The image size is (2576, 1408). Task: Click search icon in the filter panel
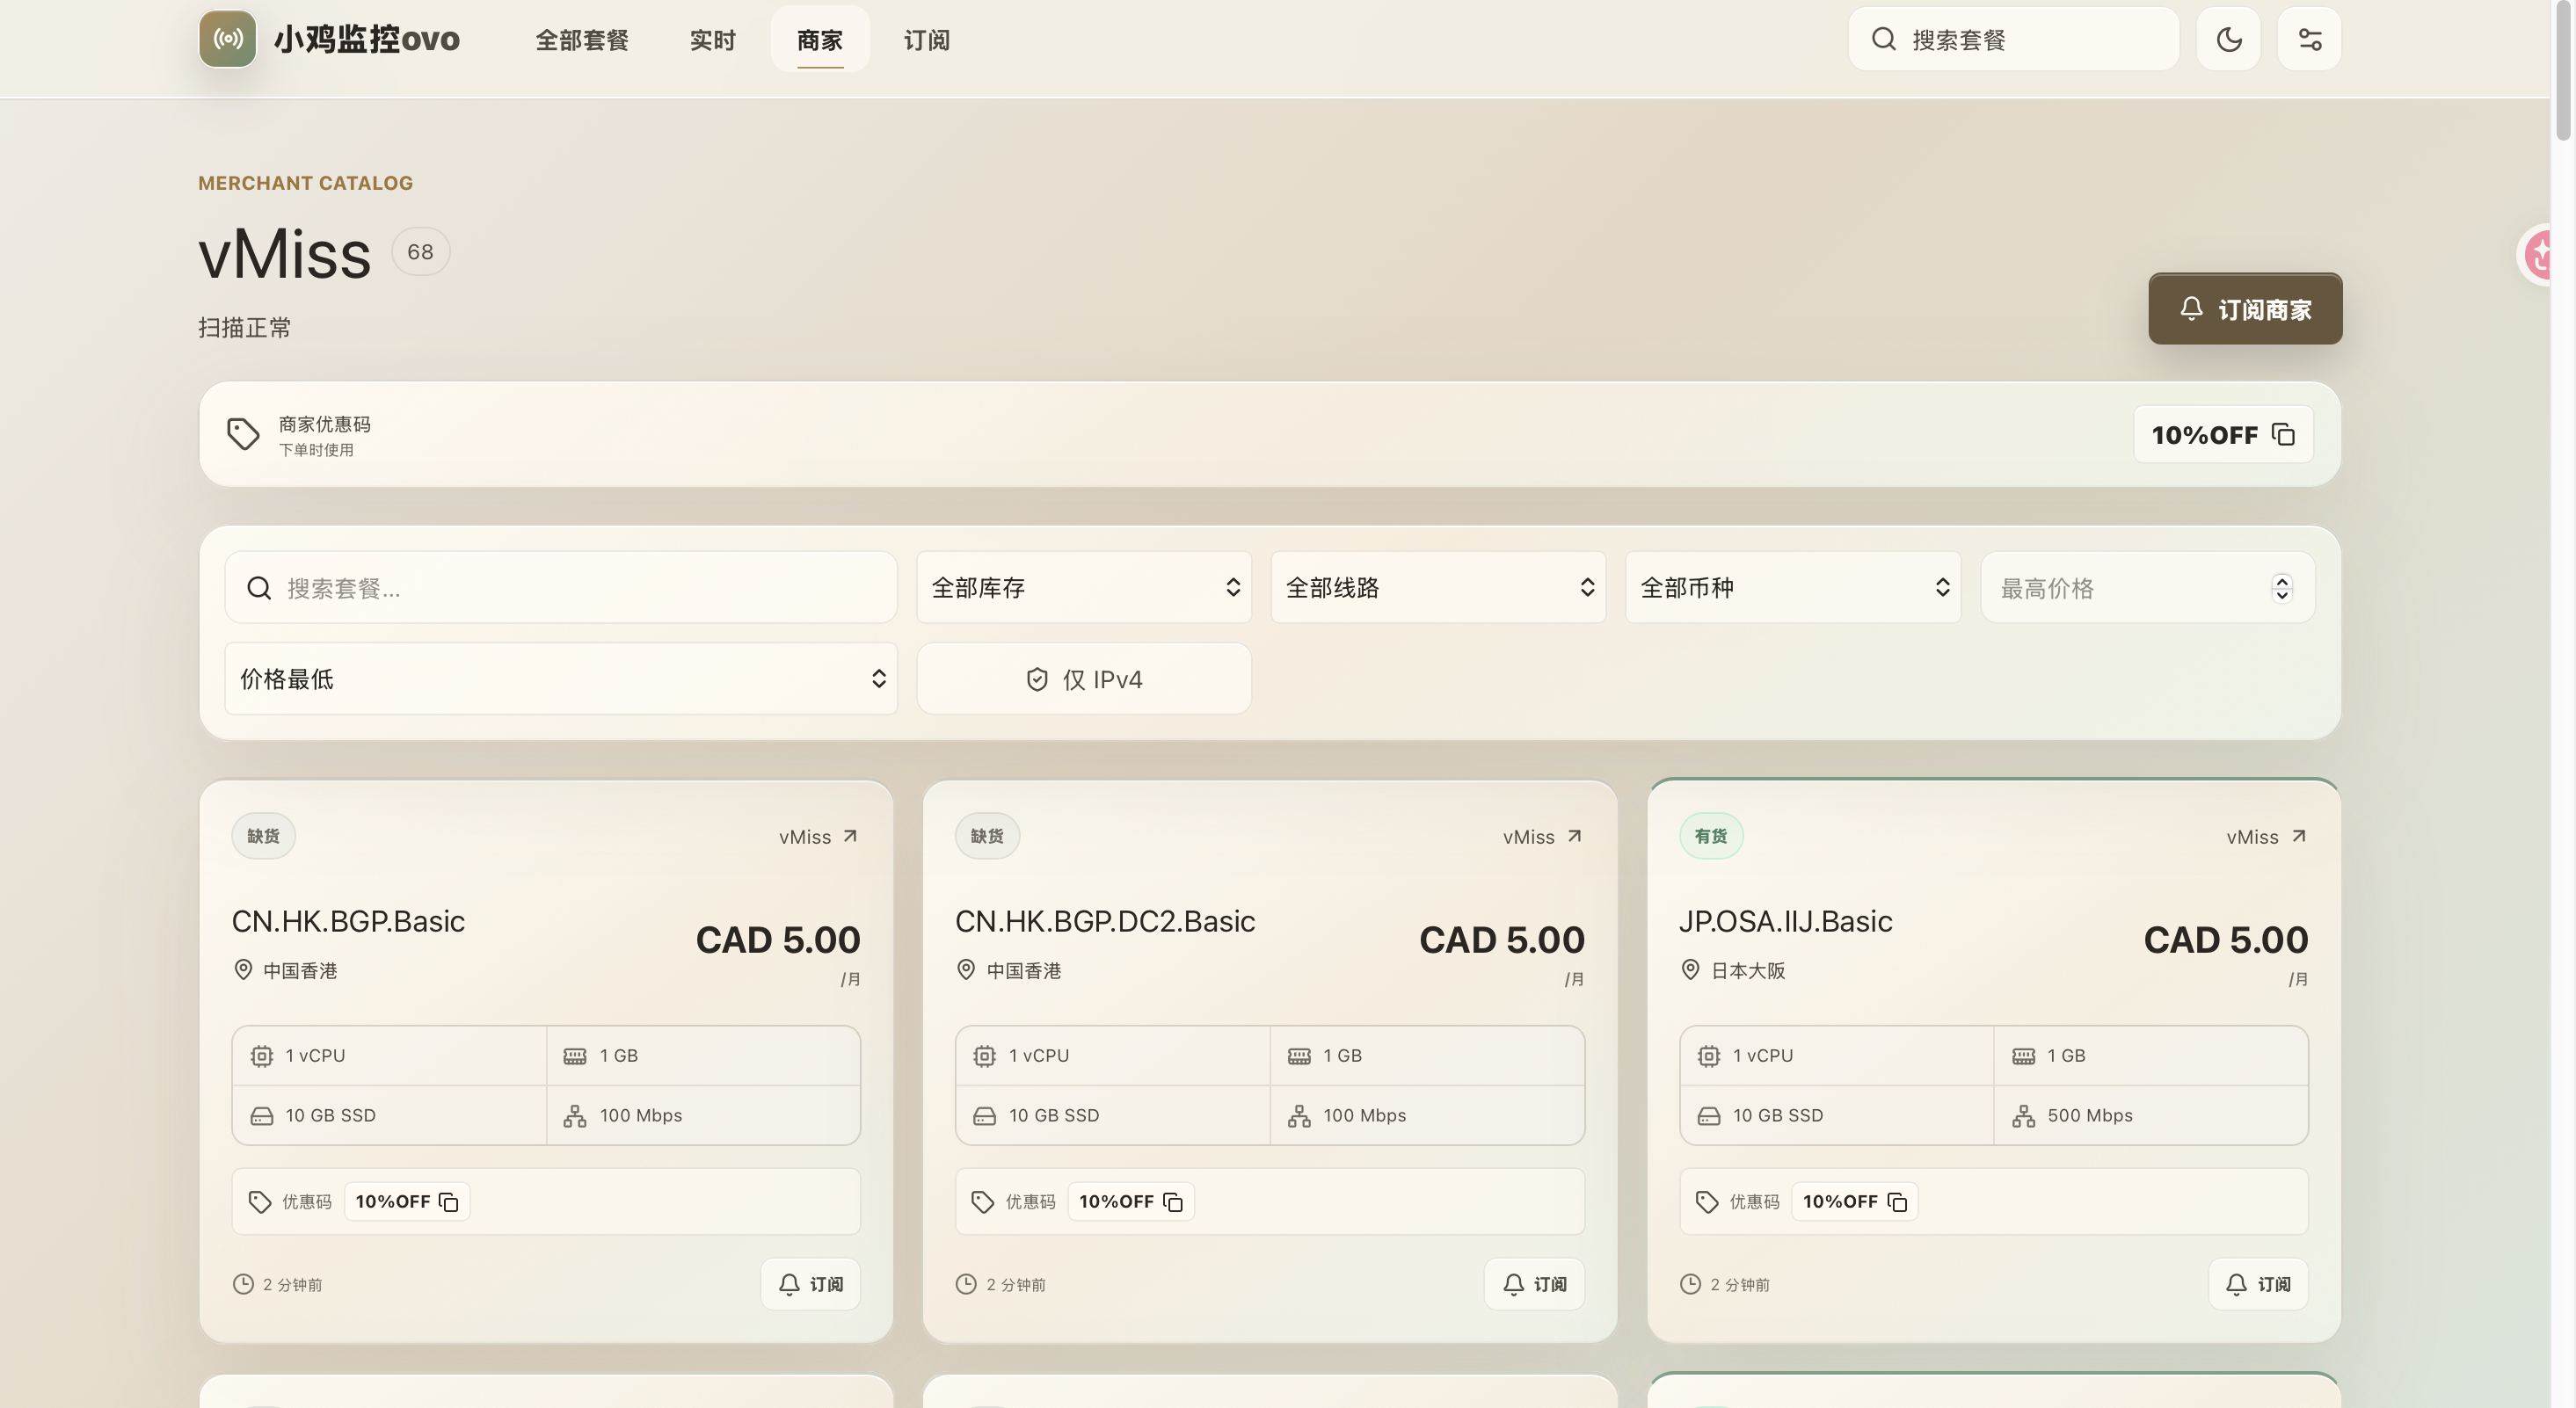click(259, 588)
